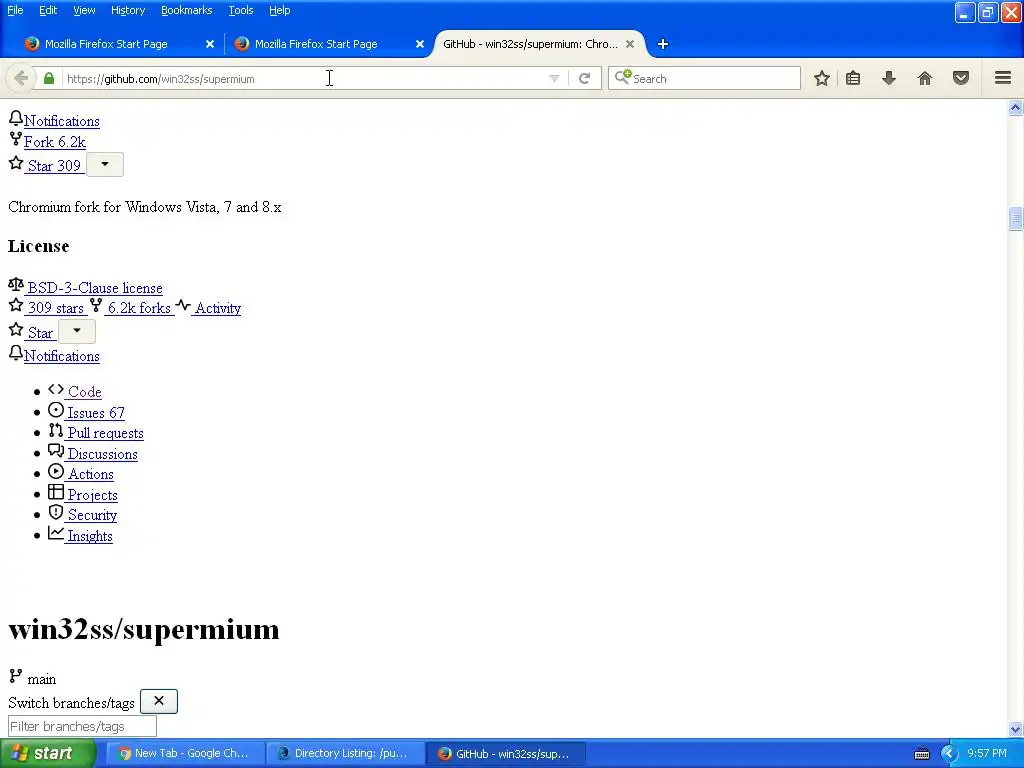Image resolution: width=1024 pixels, height=768 pixels.
Task: Open the Firefox hamburger menu
Action: pyautogui.click(x=1003, y=78)
